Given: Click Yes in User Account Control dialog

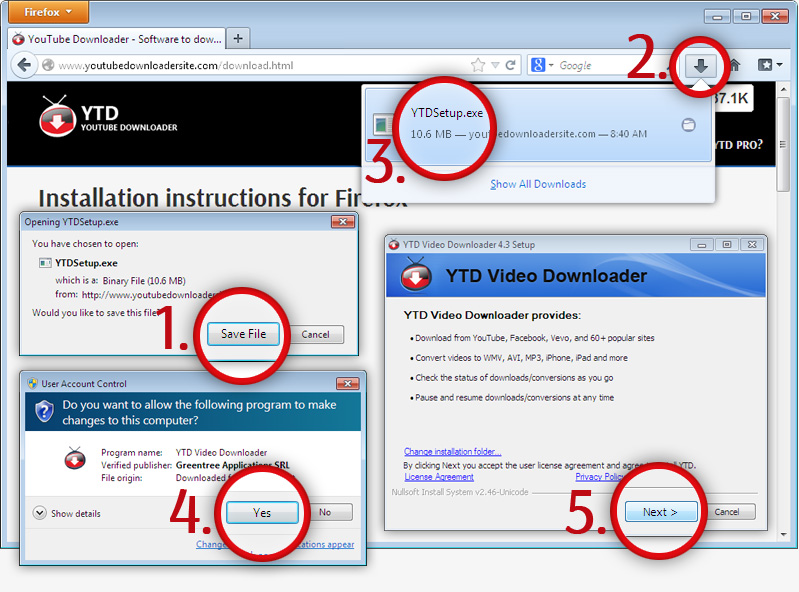Looking at the screenshot, I should click(x=262, y=512).
